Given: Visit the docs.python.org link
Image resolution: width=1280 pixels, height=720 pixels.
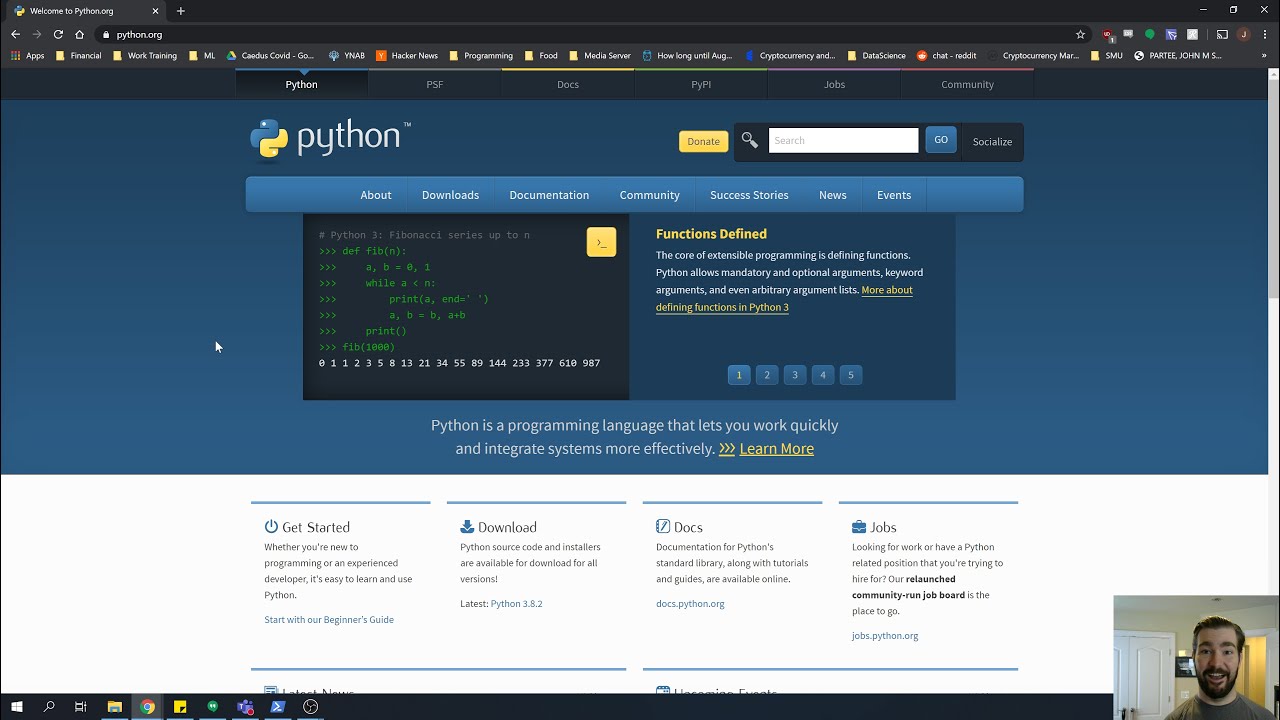Looking at the screenshot, I should click(x=690, y=604).
